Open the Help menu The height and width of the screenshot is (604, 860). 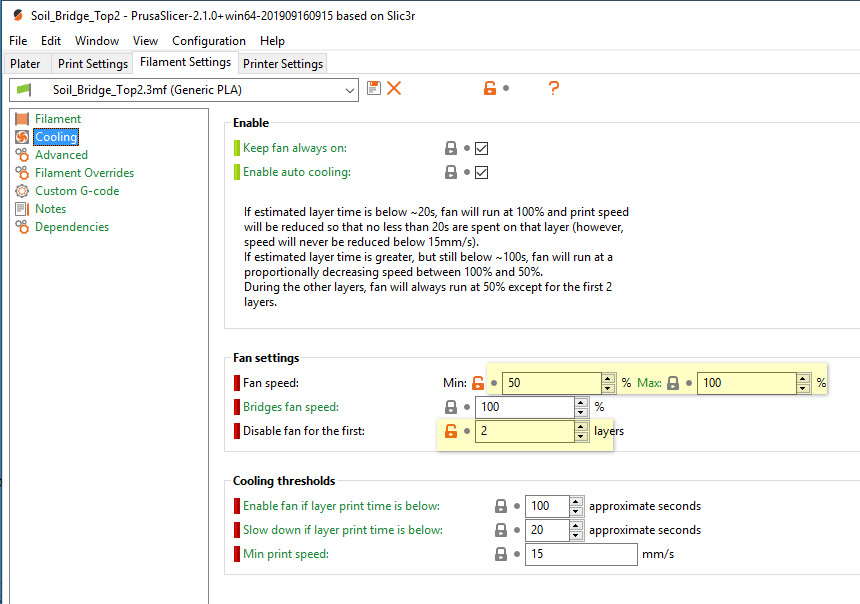272,41
